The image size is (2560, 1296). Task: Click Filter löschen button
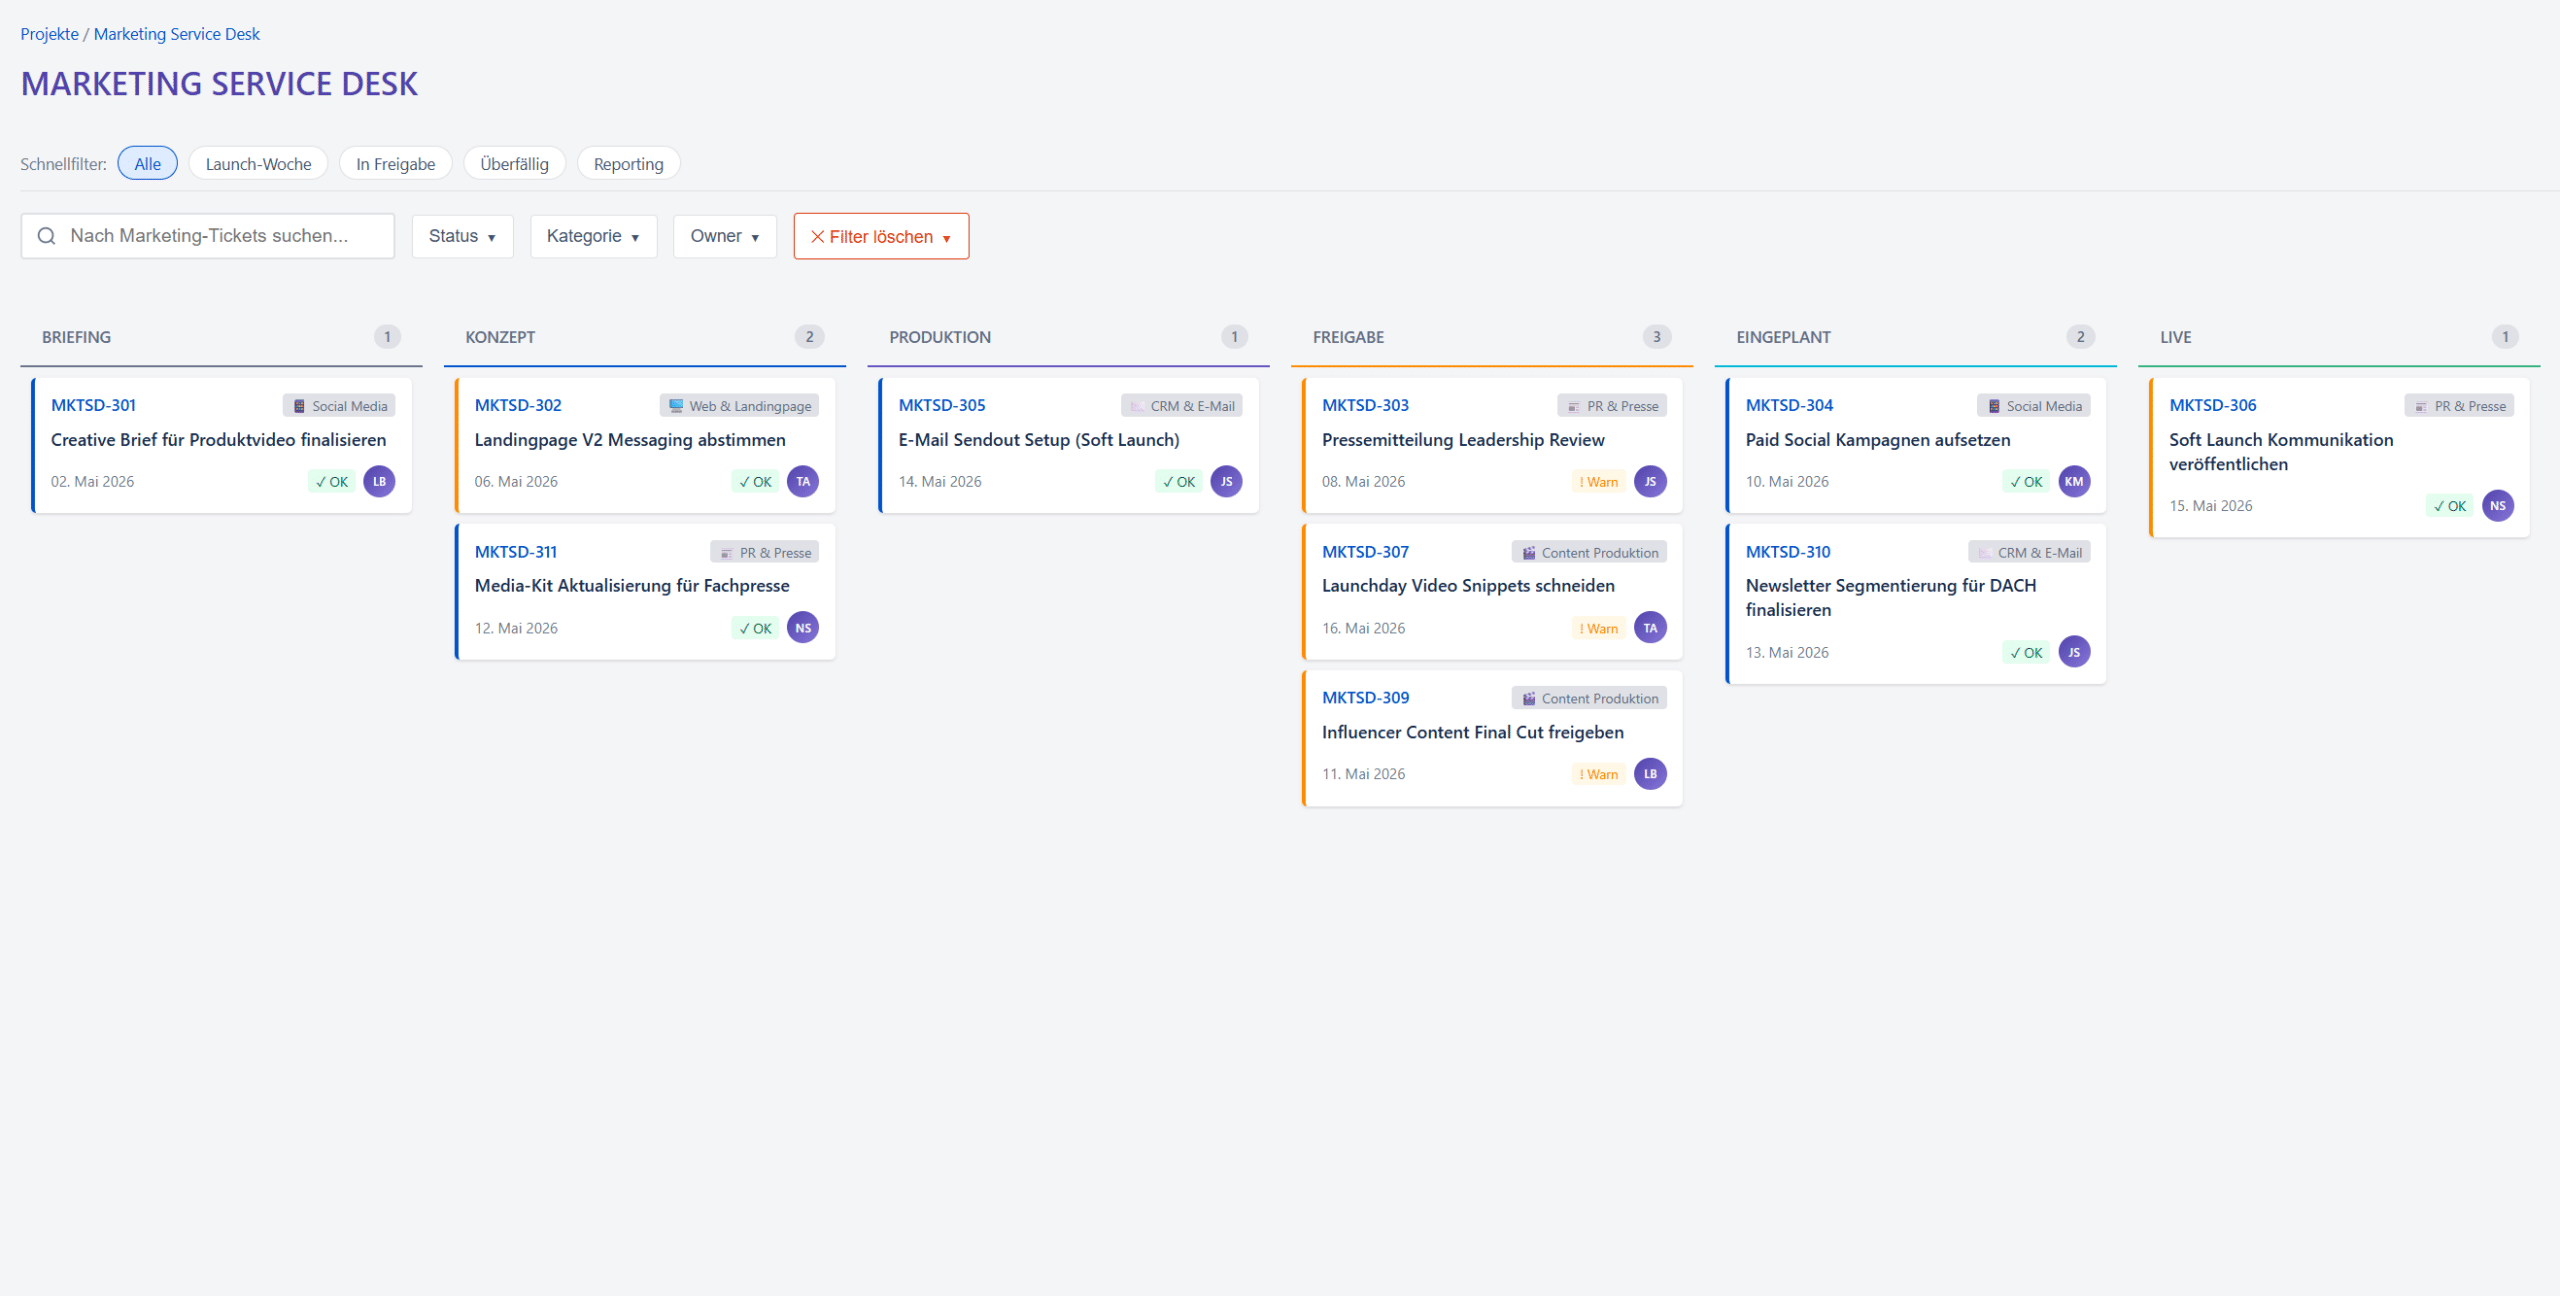[x=880, y=236]
